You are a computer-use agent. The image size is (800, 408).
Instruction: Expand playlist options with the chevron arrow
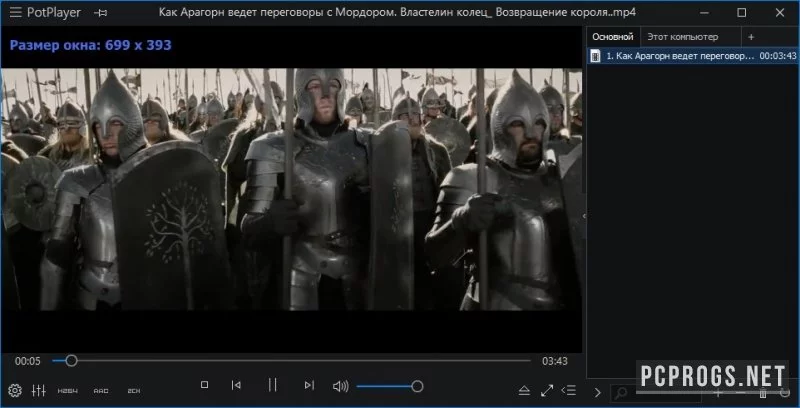coord(597,393)
